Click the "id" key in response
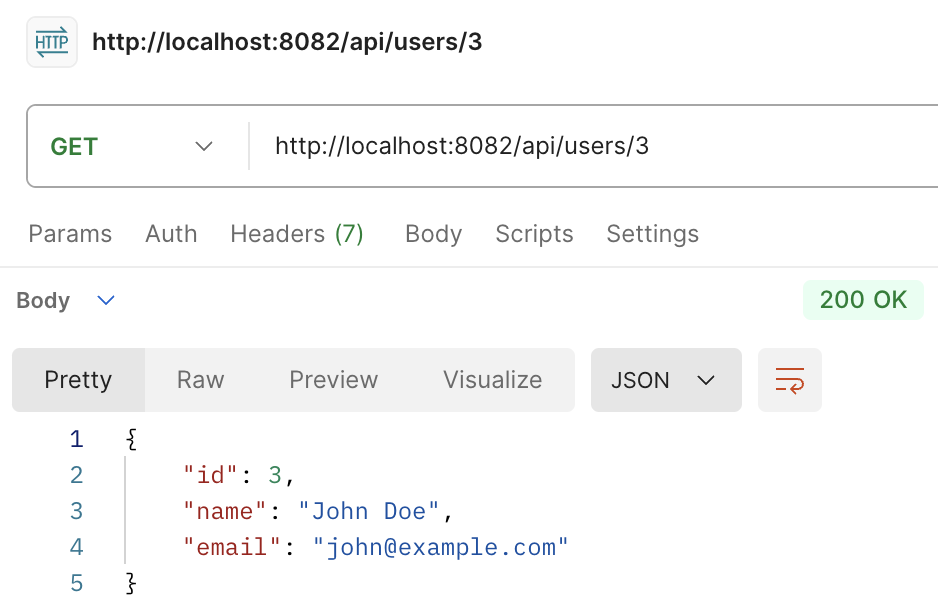Viewport: 938px width, 614px height. click(x=211, y=476)
